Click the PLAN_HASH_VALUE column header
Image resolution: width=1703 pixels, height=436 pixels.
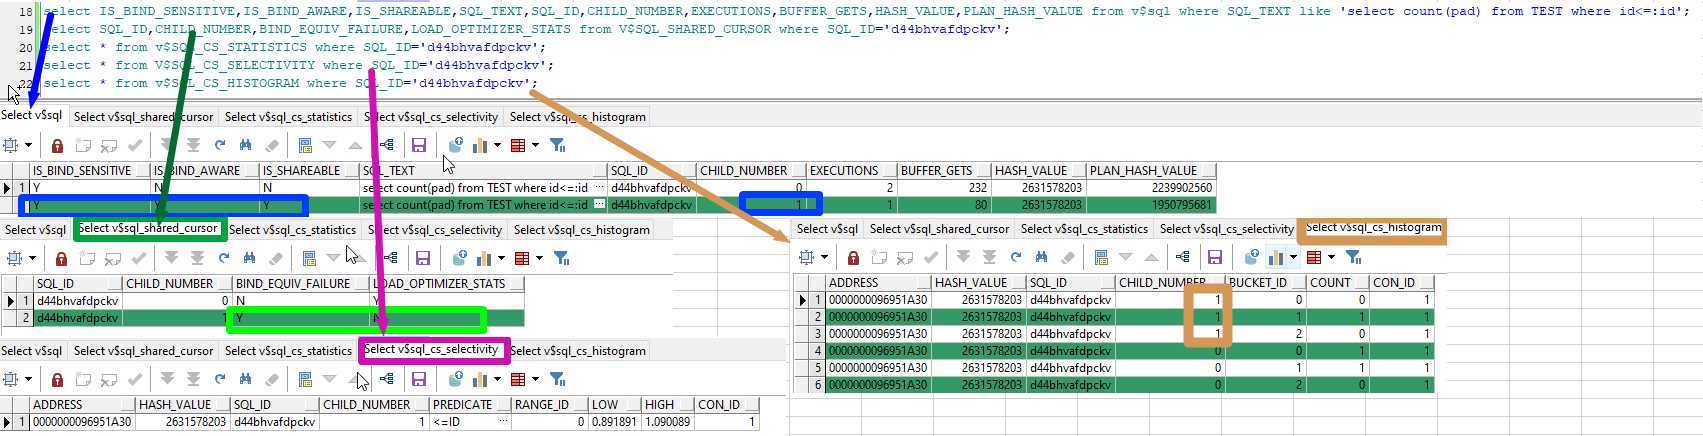(1151, 171)
